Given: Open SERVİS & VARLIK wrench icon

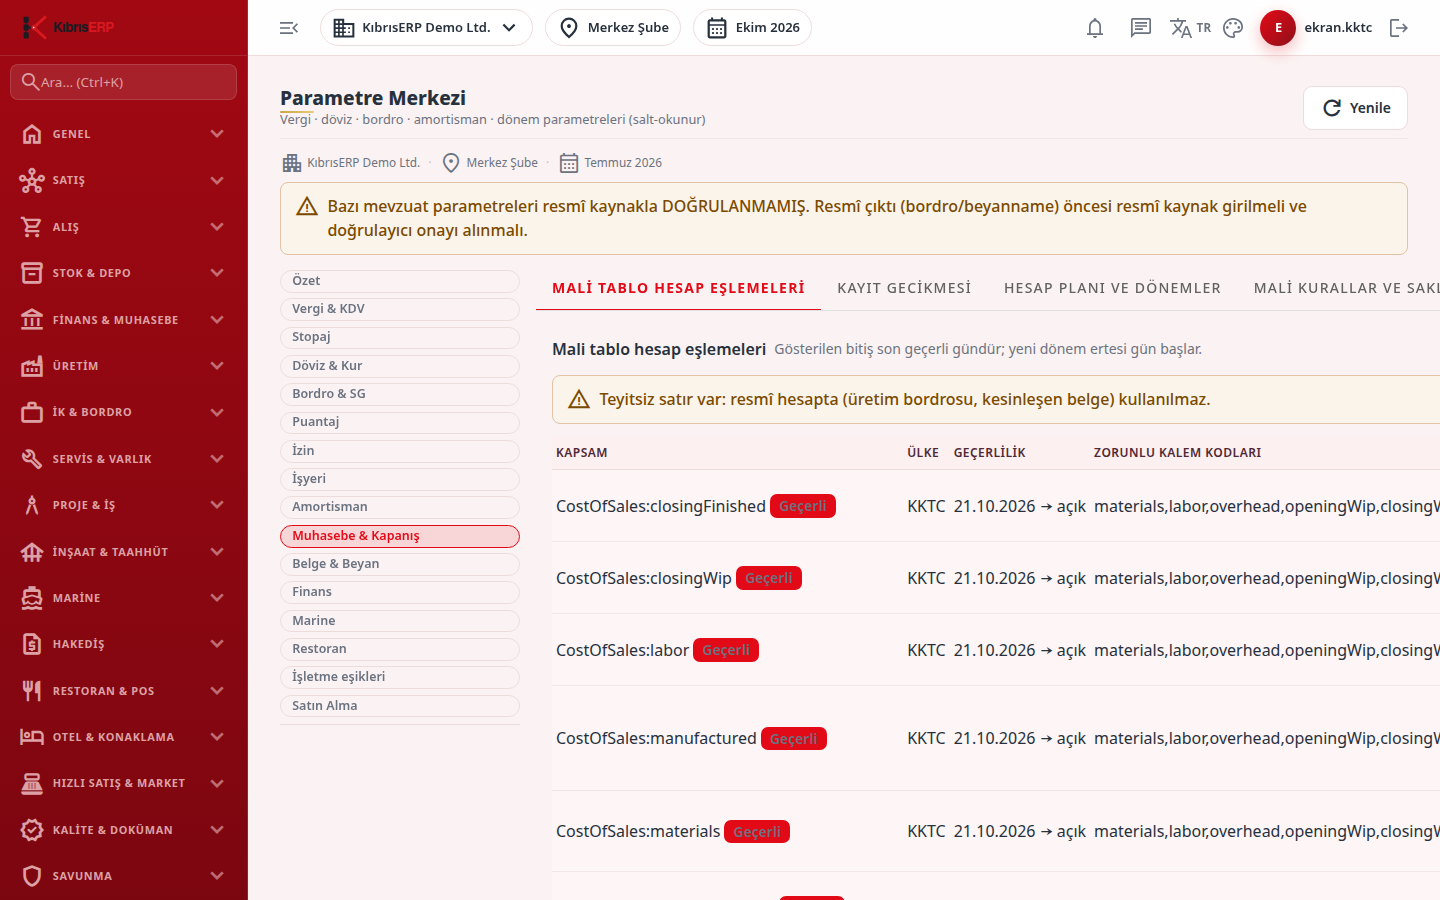Looking at the screenshot, I should pos(32,459).
